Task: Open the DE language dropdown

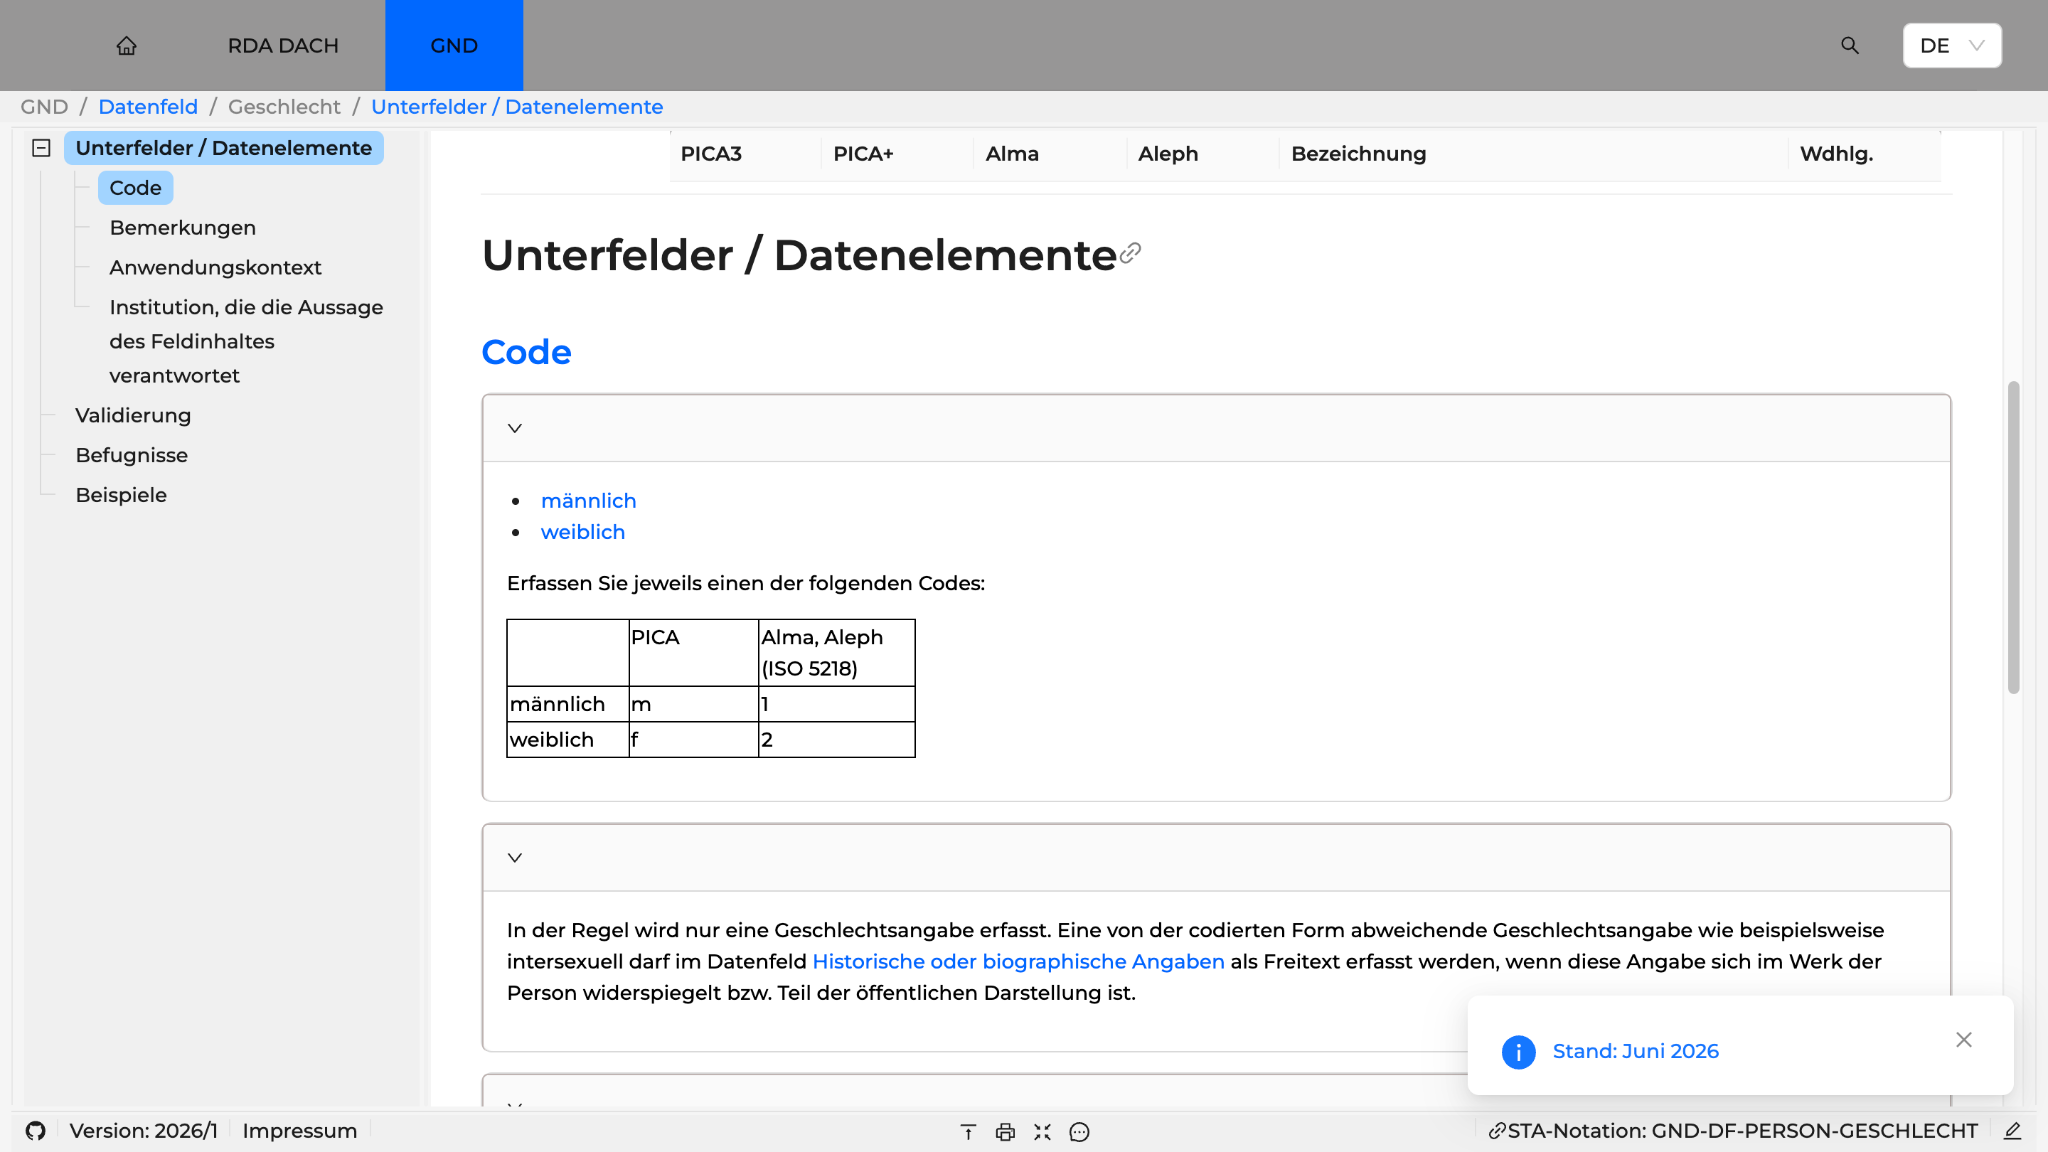Action: (1952, 46)
